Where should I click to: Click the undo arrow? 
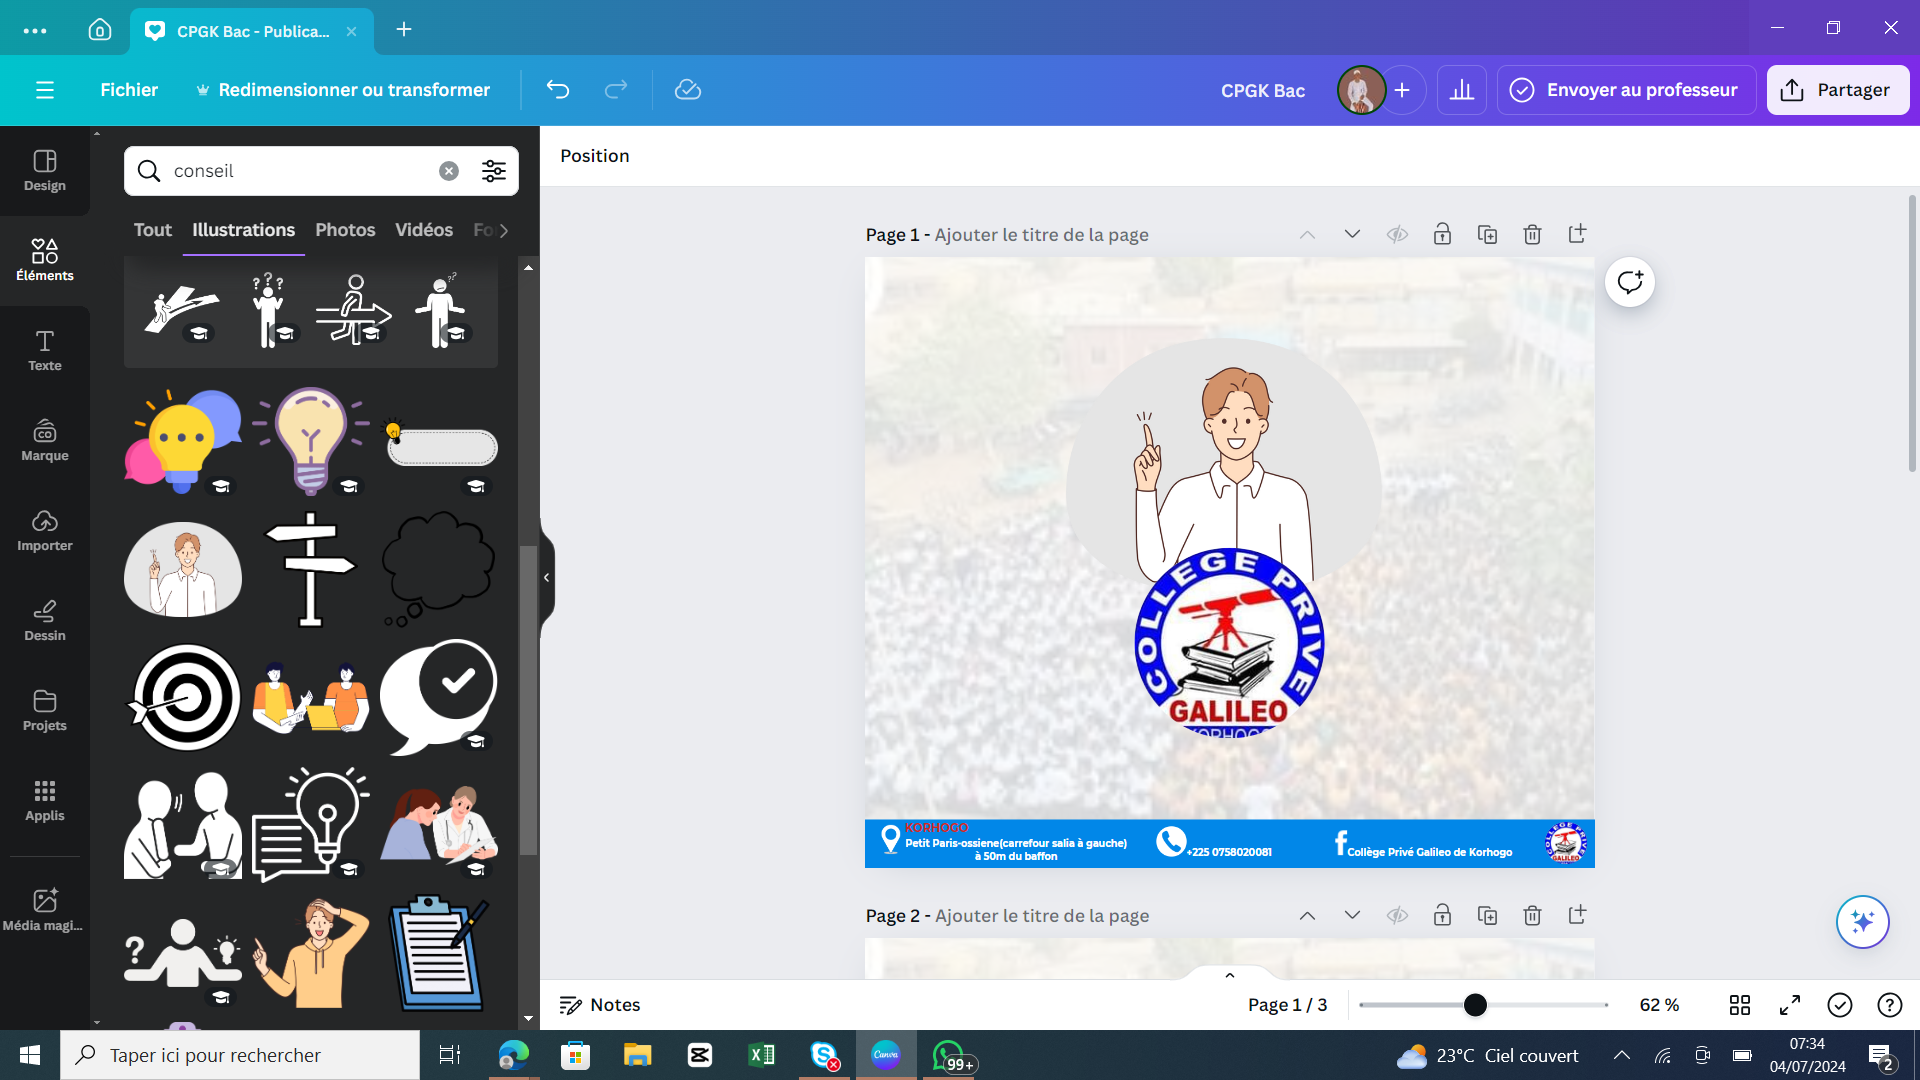pyautogui.click(x=558, y=90)
